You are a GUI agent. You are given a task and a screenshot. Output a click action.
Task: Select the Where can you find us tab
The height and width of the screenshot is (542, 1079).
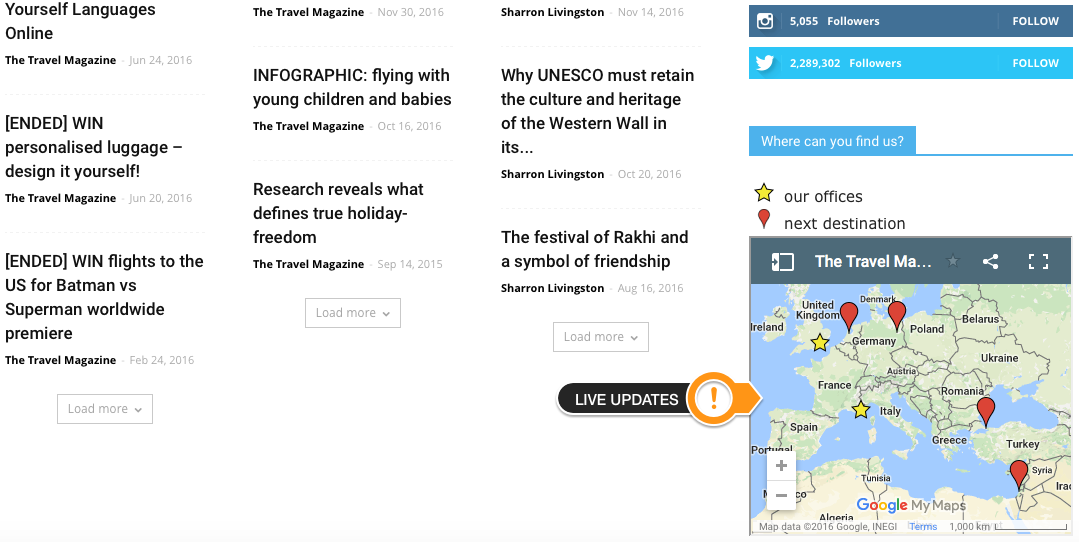click(832, 142)
